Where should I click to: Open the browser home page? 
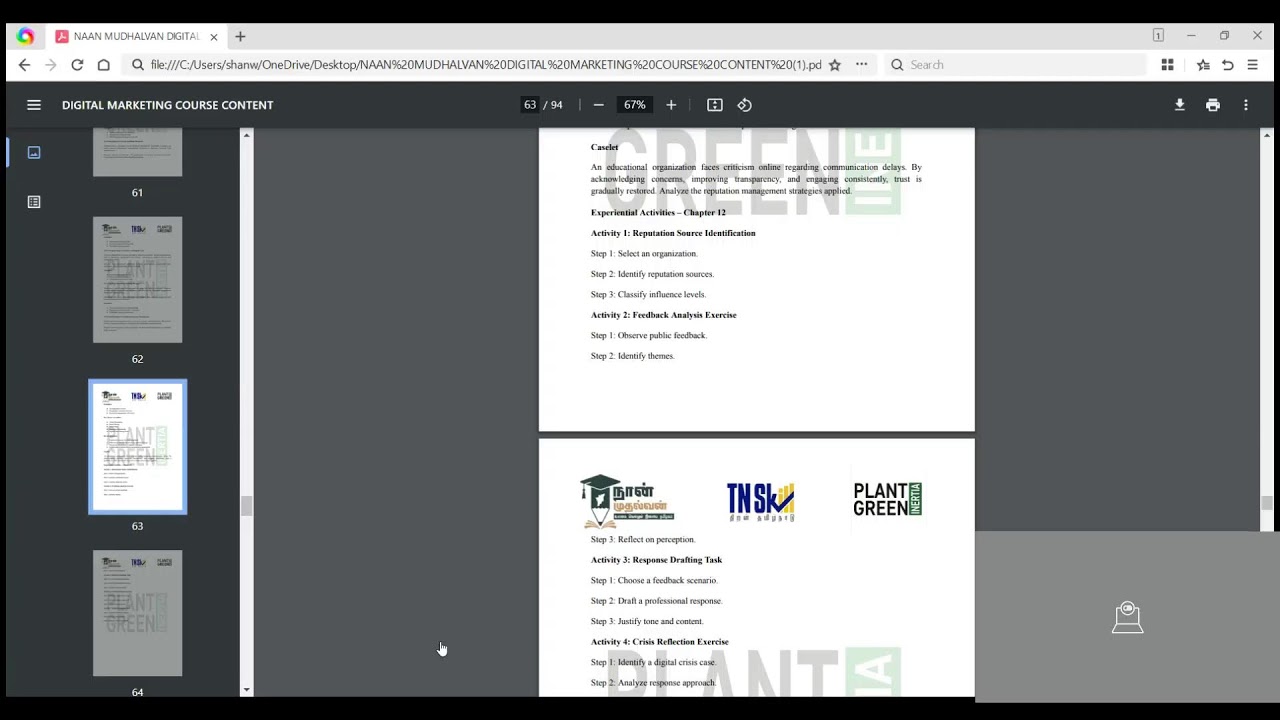point(104,65)
